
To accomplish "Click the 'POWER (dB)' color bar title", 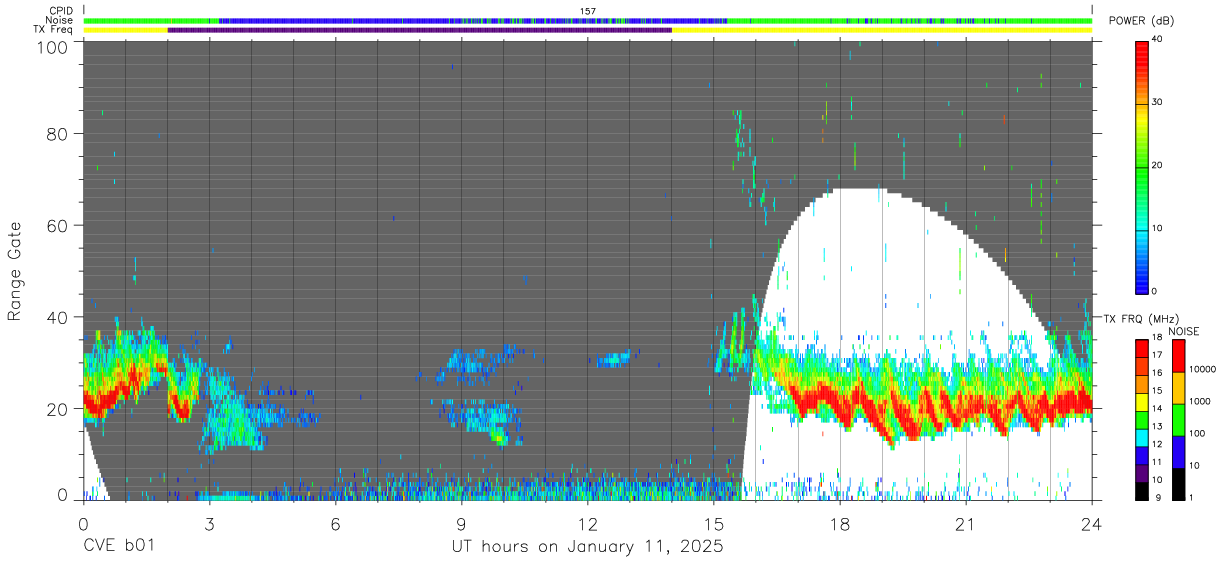I will click(x=1141, y=21).
